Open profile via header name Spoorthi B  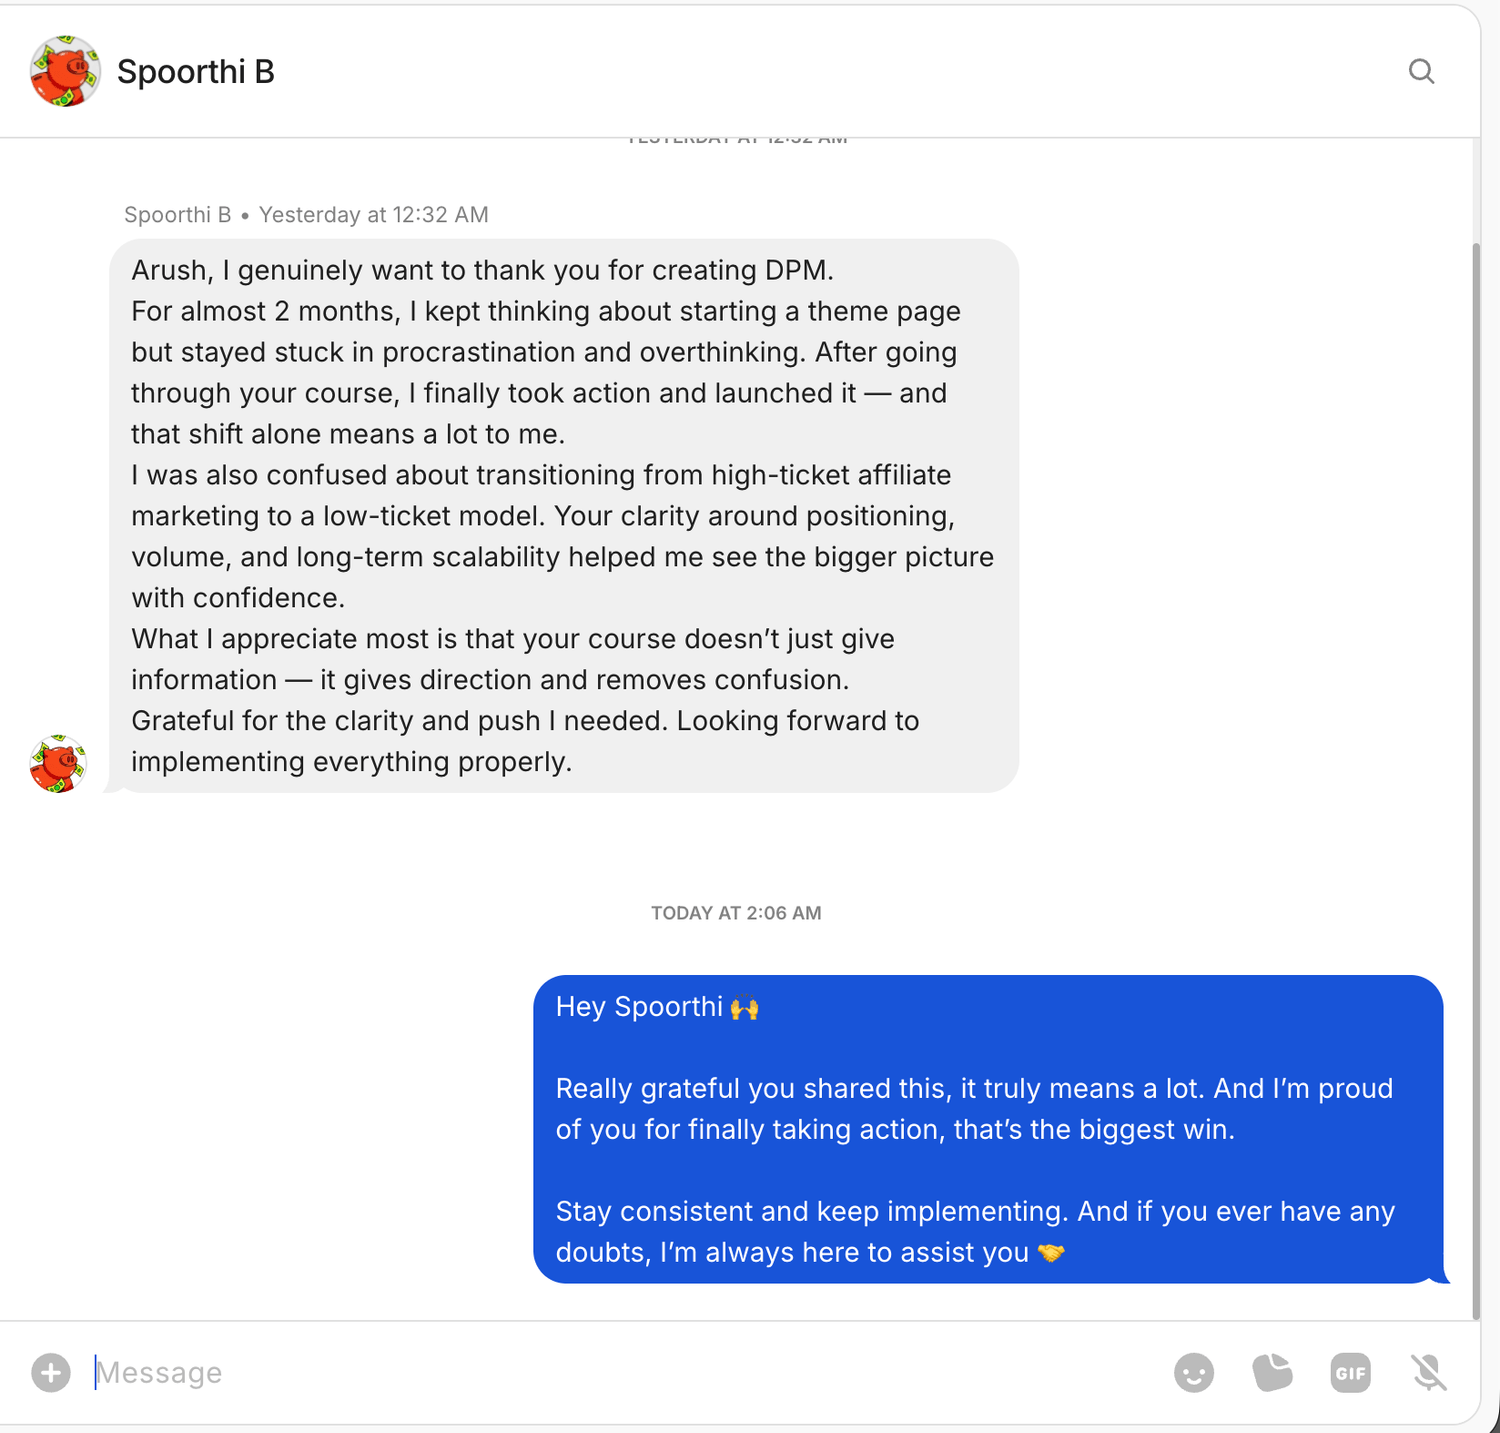(196, 72)
